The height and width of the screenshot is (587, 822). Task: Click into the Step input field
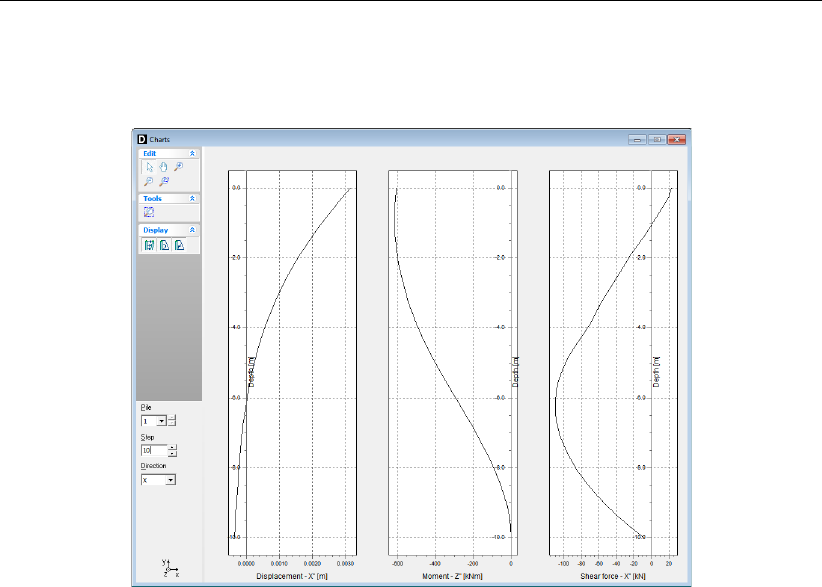tap(154, 450)
